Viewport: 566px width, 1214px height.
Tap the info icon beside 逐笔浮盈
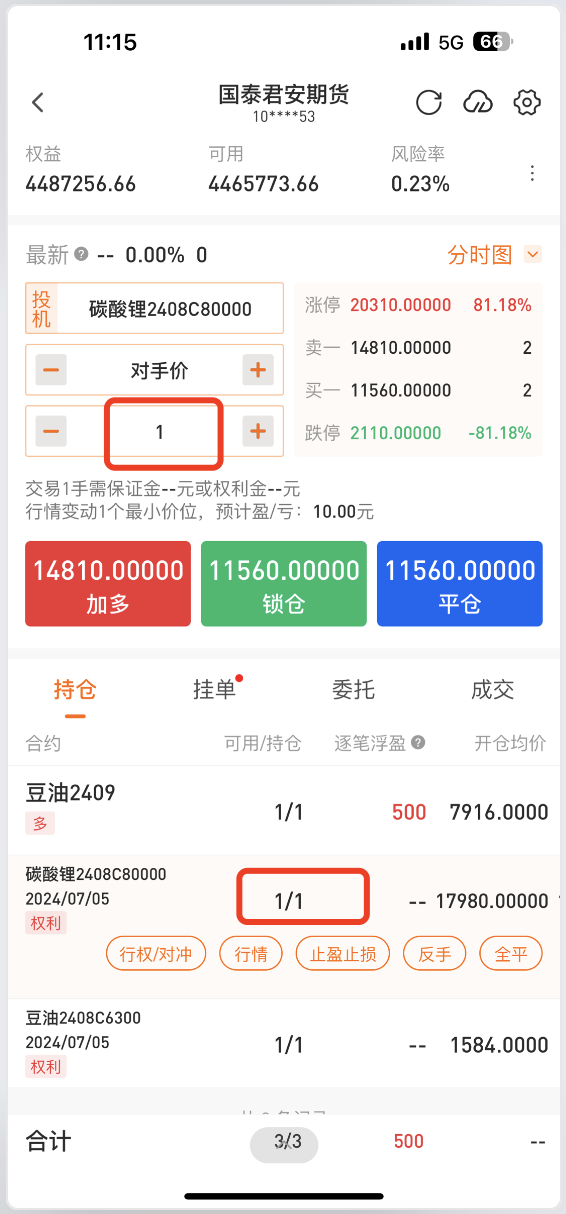418,743
